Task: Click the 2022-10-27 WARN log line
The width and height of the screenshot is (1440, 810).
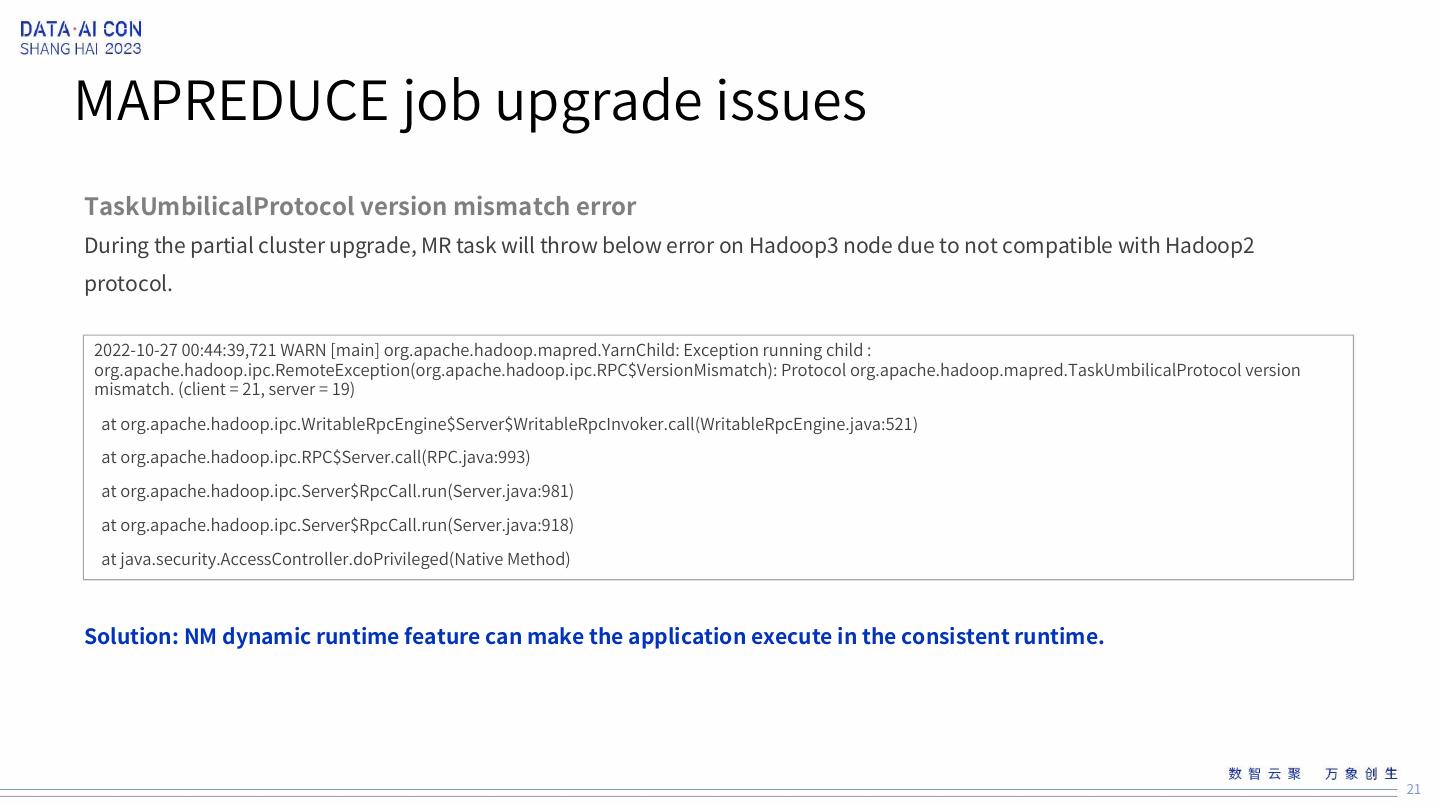Action: [482, 350]
